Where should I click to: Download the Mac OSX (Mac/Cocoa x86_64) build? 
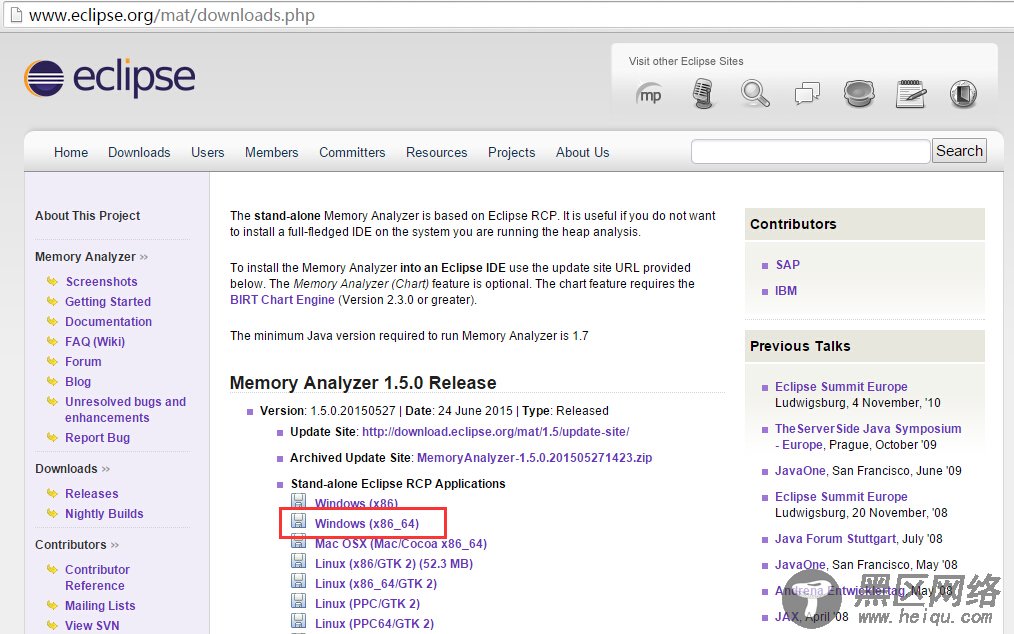[401, 543]
